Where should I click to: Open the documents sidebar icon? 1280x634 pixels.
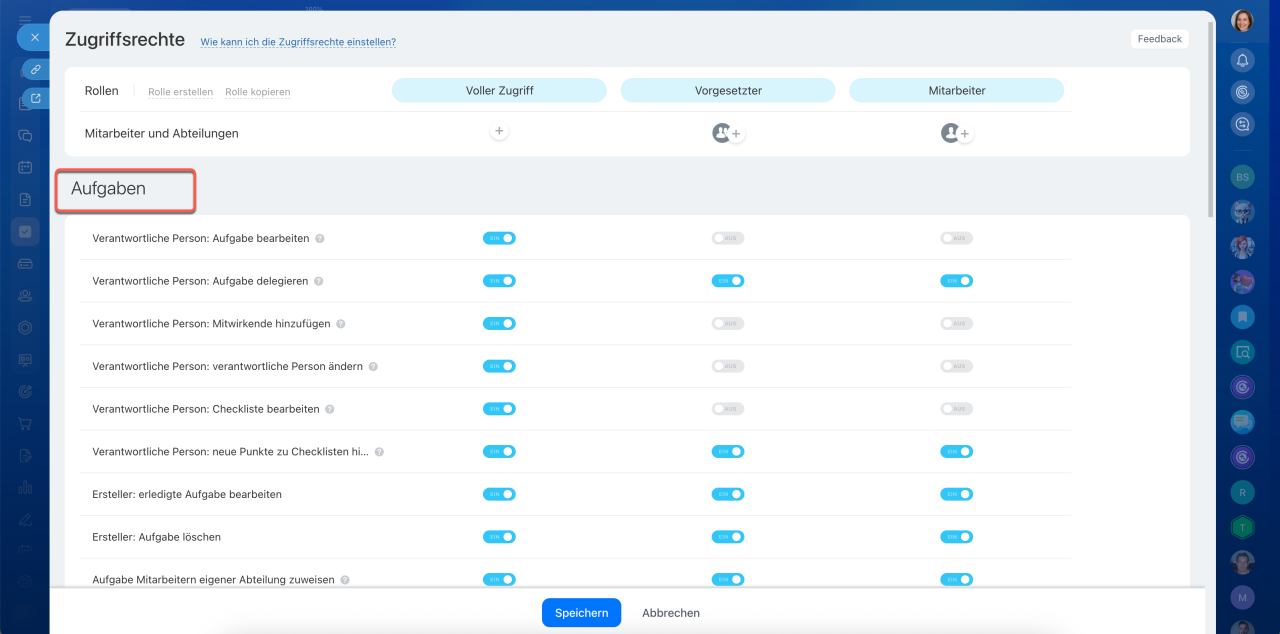25,199
